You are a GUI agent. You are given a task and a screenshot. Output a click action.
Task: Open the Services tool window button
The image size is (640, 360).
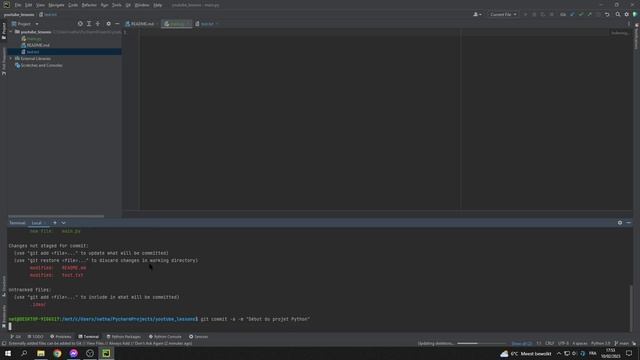pyautogui.click(x=198, y=337)
